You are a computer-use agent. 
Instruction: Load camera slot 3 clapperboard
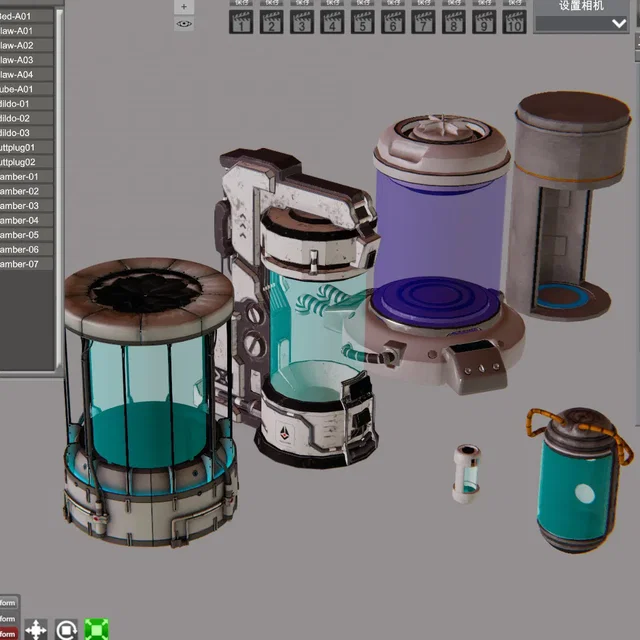click(x=302, y=22)
